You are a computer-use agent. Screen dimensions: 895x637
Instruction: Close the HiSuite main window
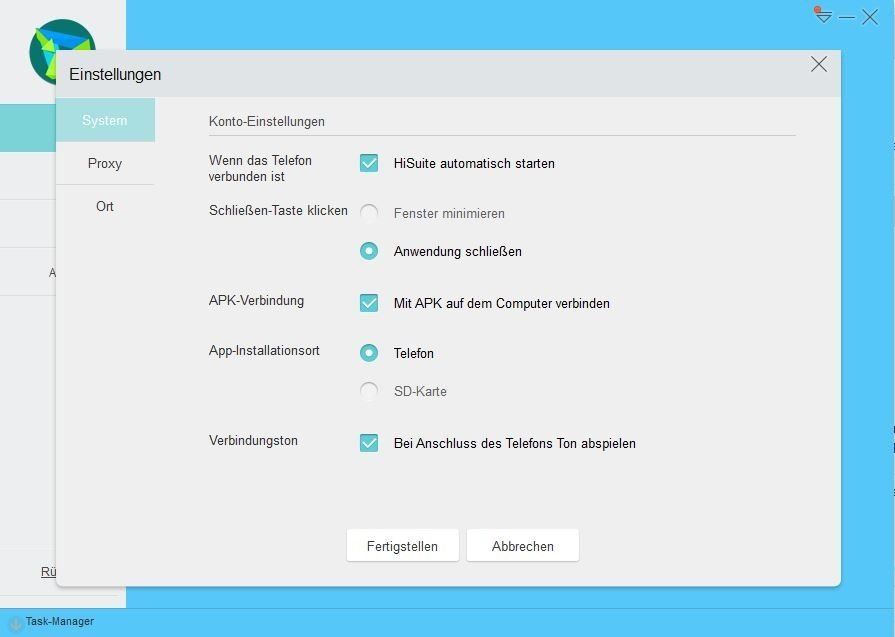tap(870, 17)
